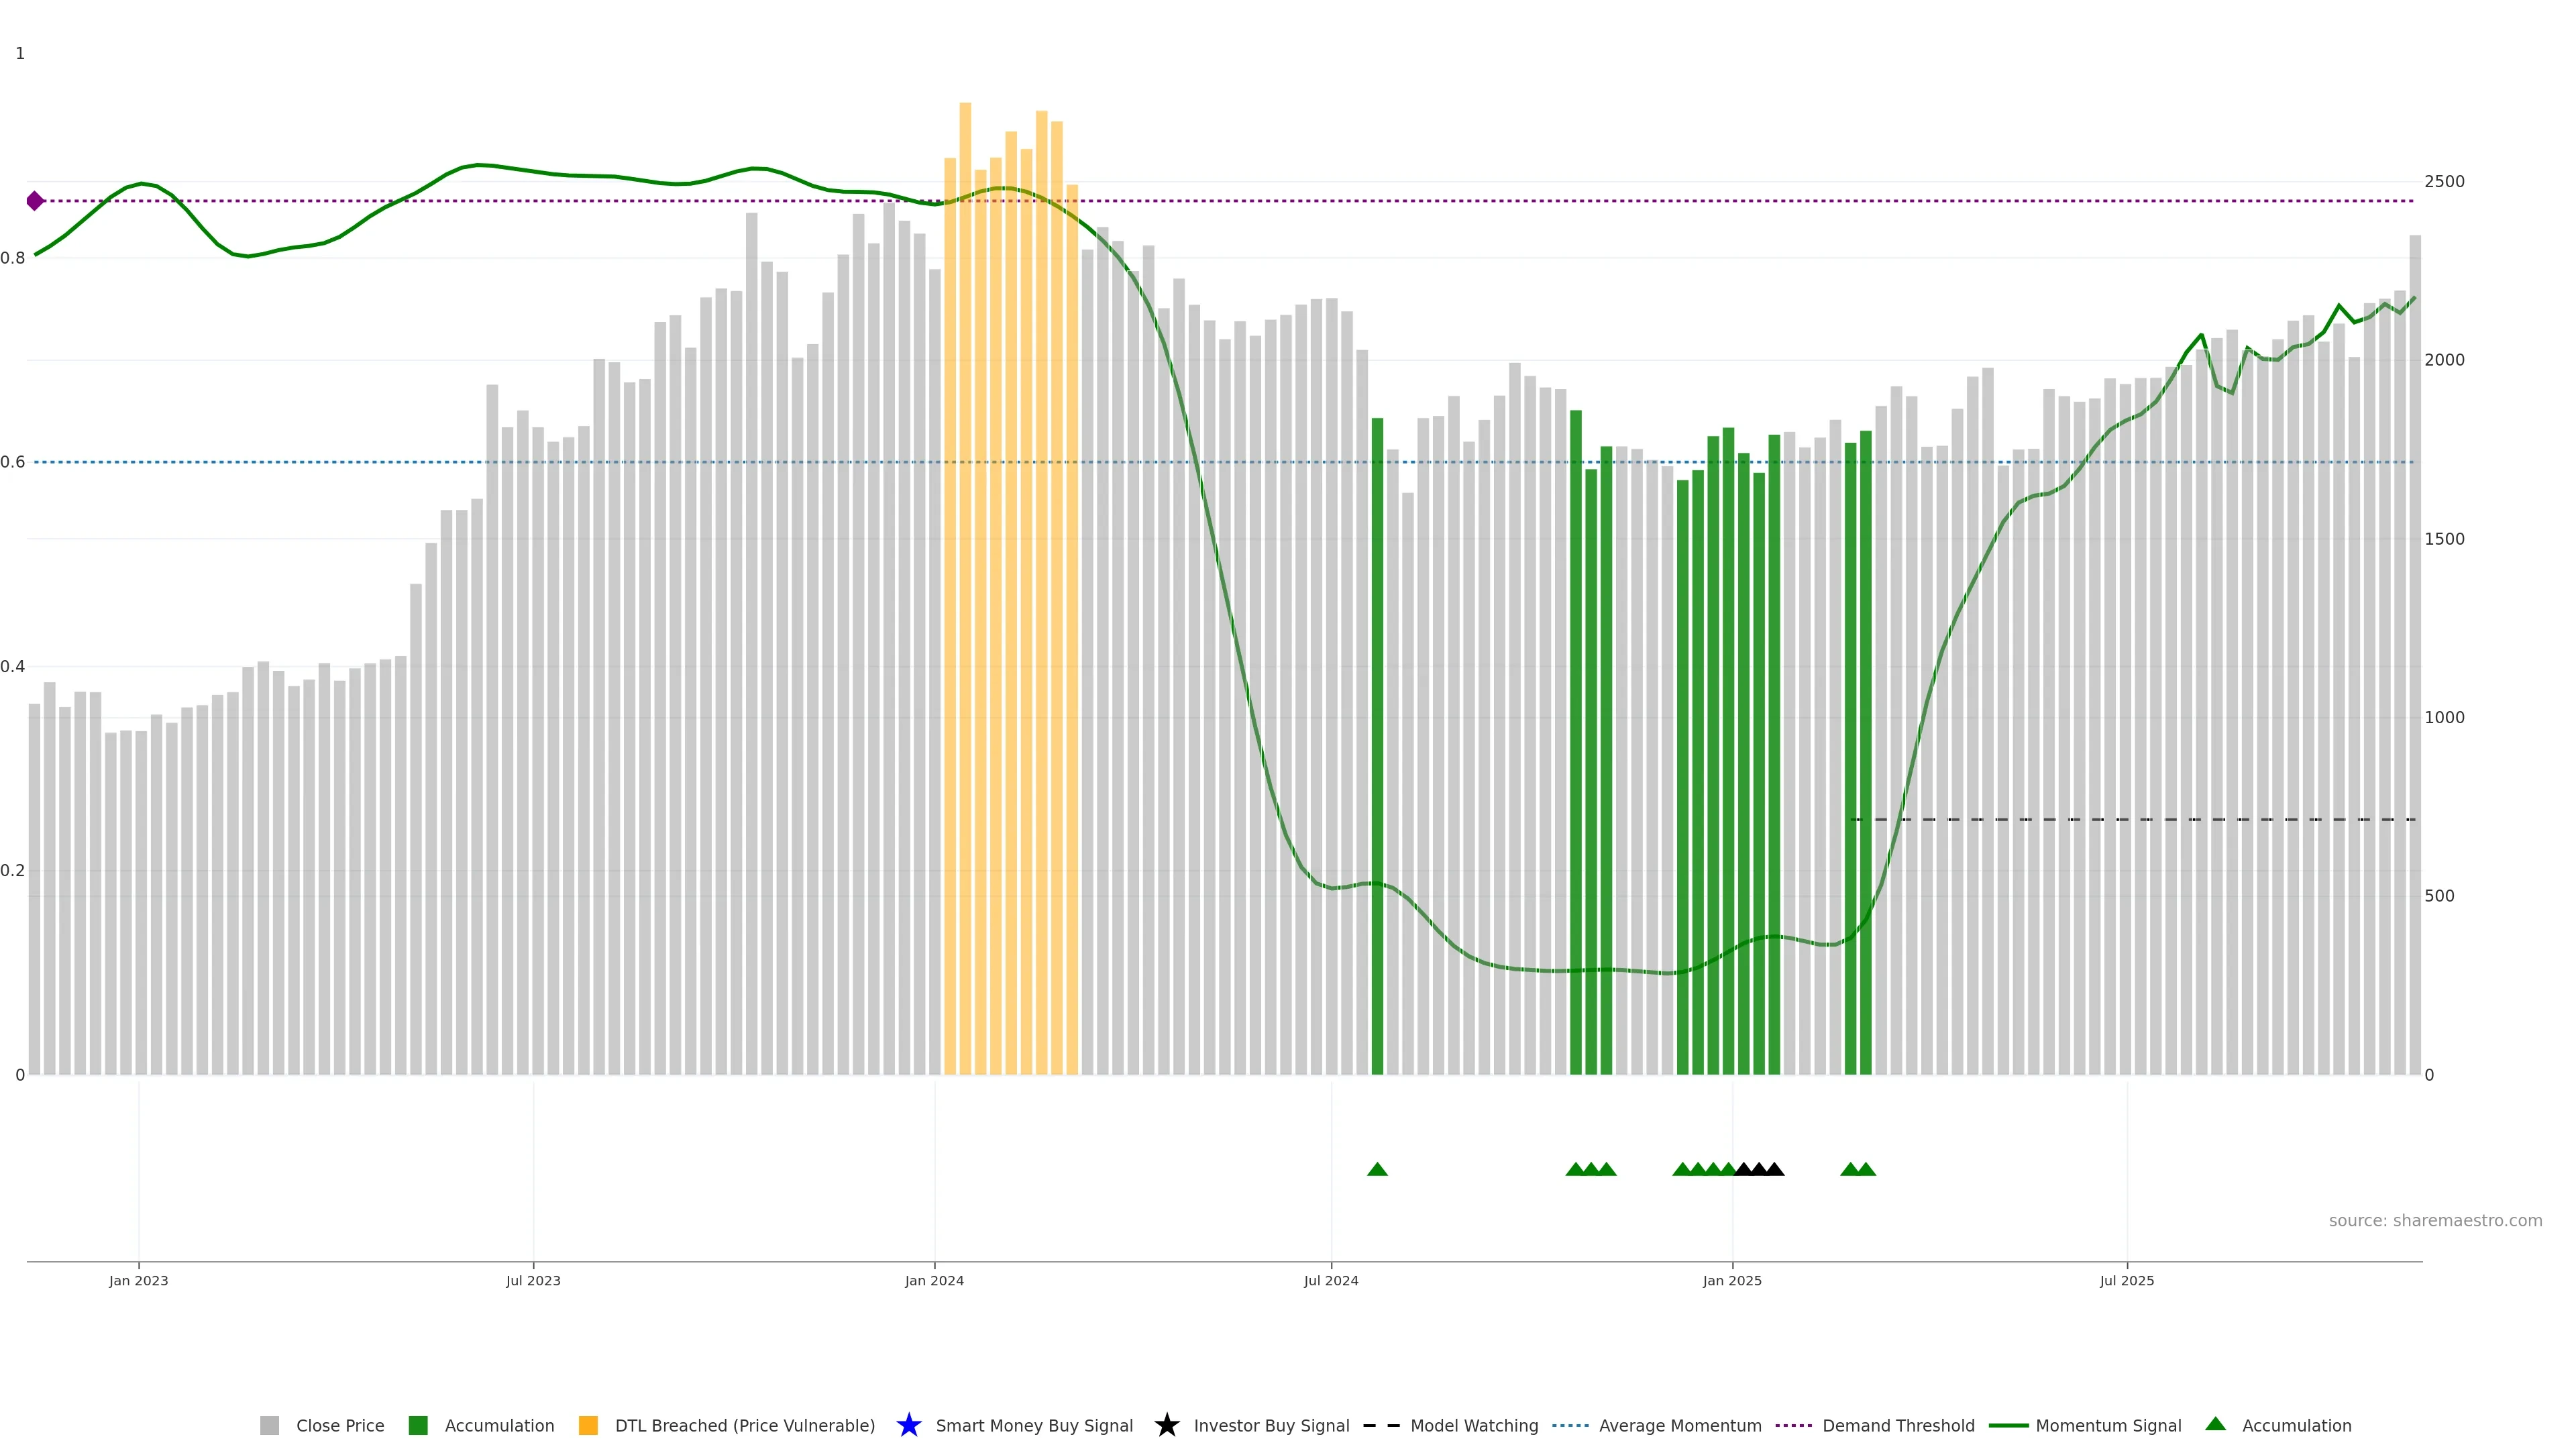Click the Jan 2023 axis label
Viewport: 2576px width, 1449px height.
point(138,1280)
